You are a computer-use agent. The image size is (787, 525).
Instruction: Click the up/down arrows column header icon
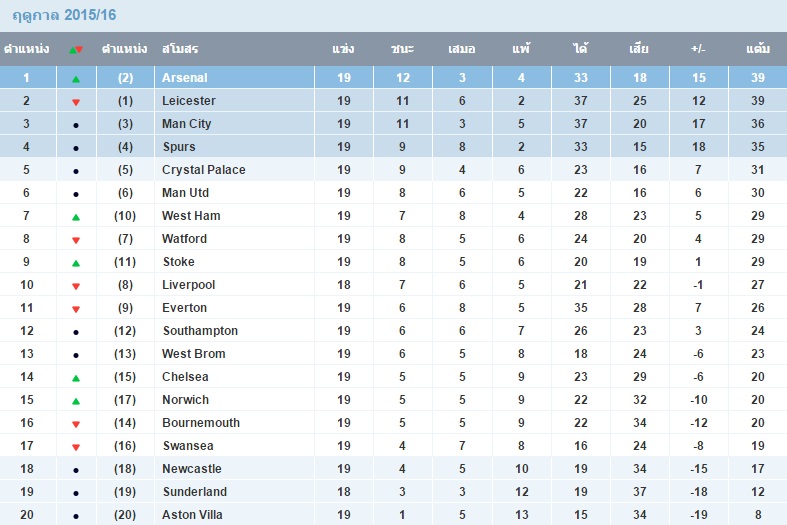tap(76, 49)
